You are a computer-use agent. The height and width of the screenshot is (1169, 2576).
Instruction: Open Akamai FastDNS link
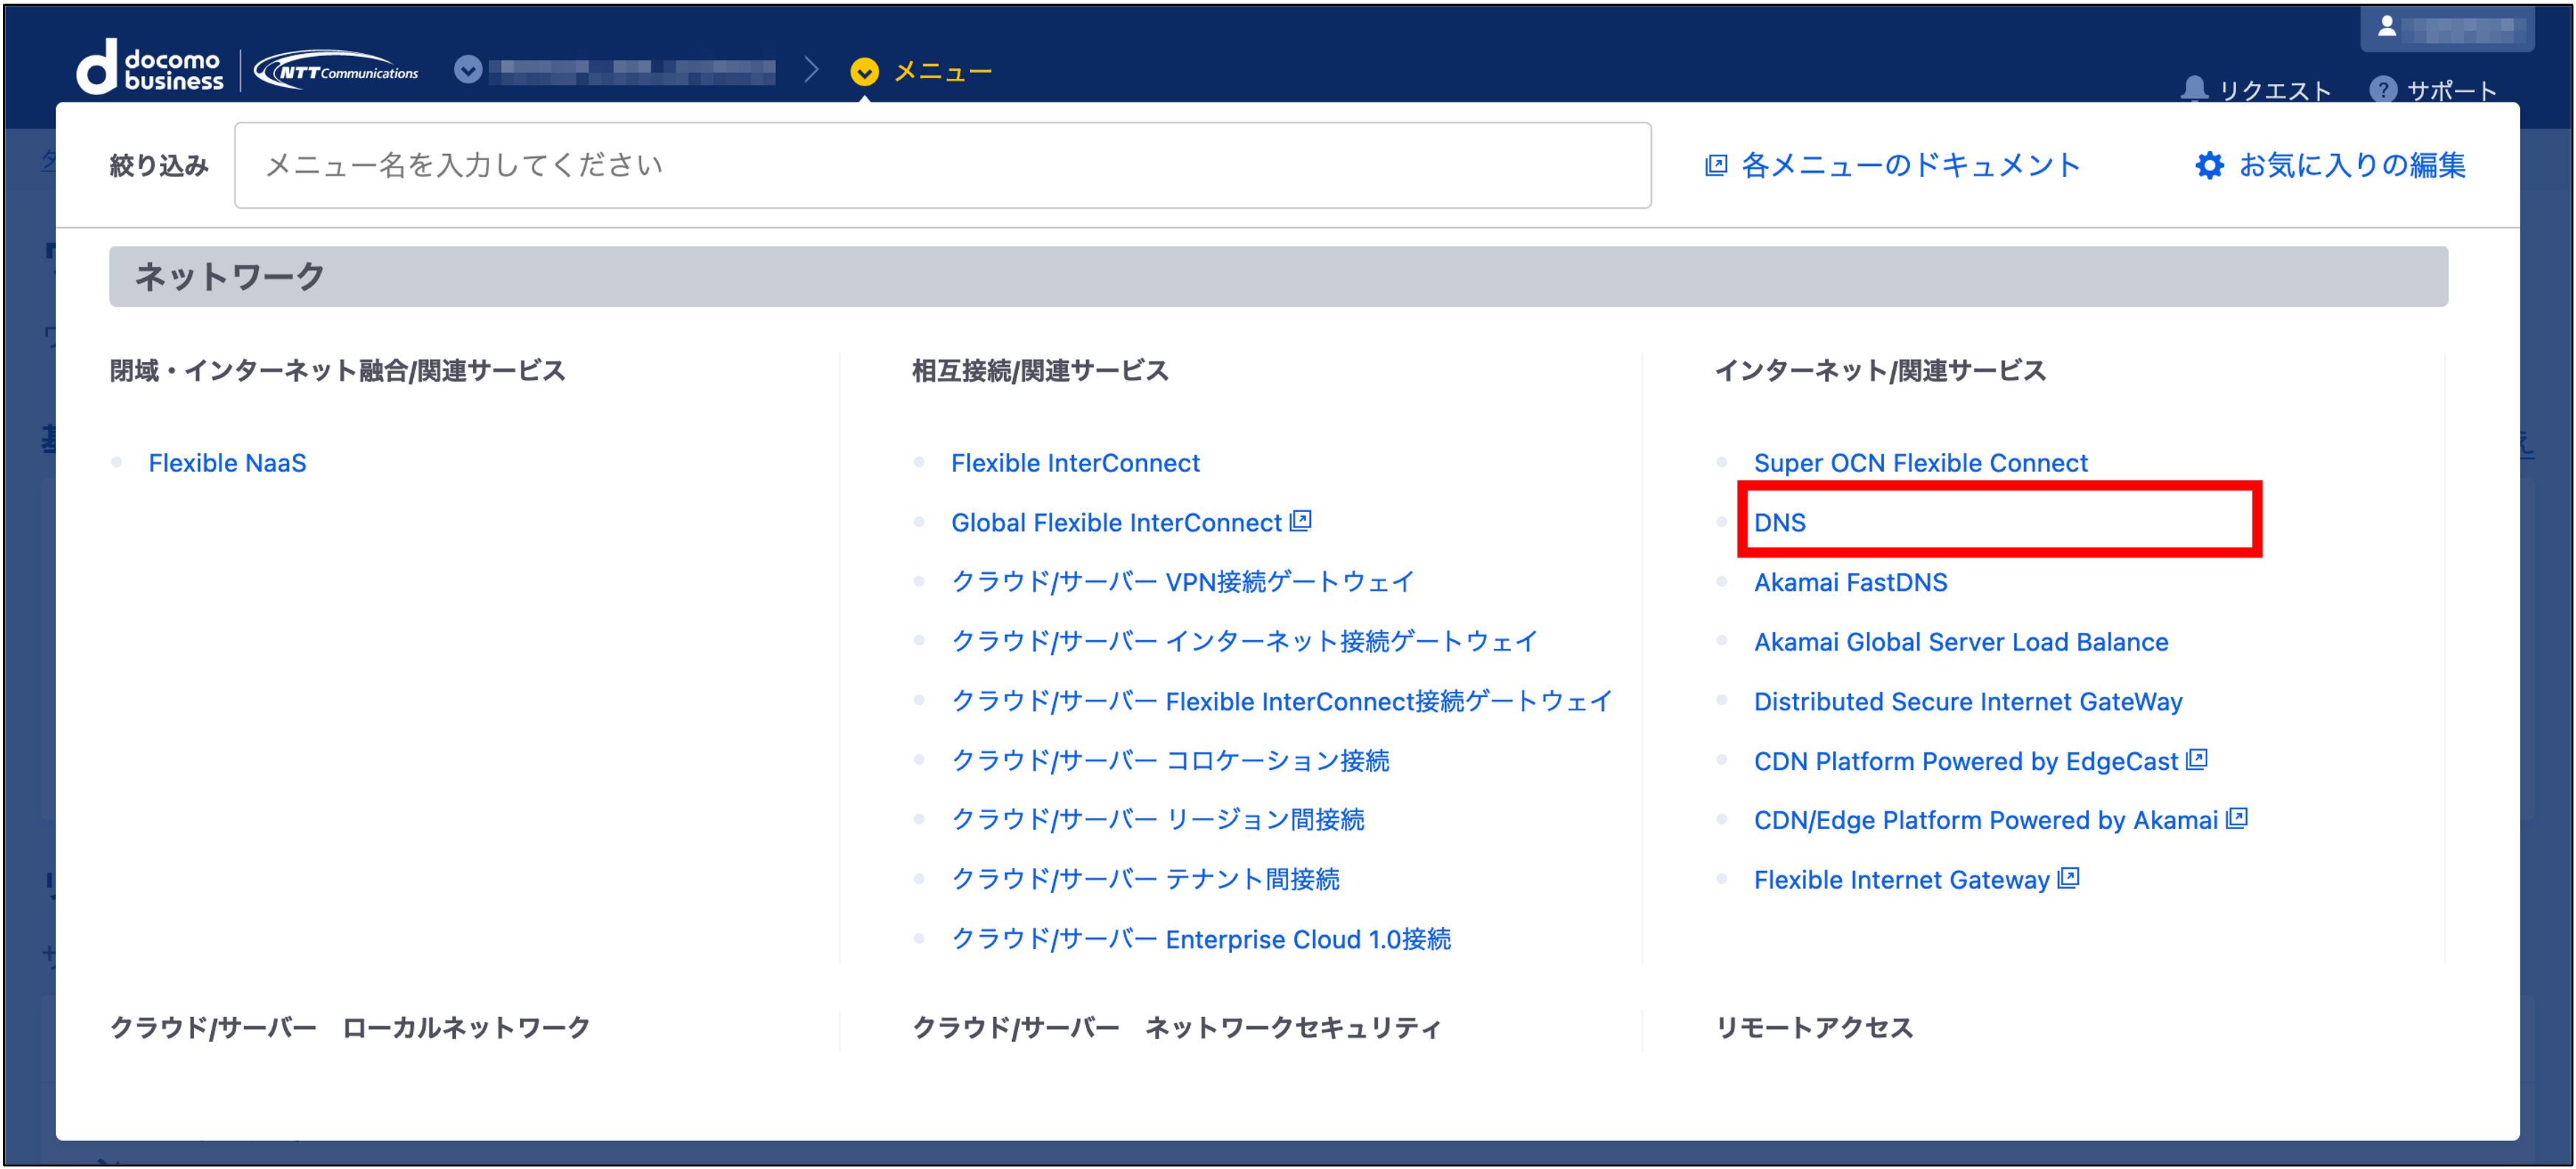(1850, 582)
